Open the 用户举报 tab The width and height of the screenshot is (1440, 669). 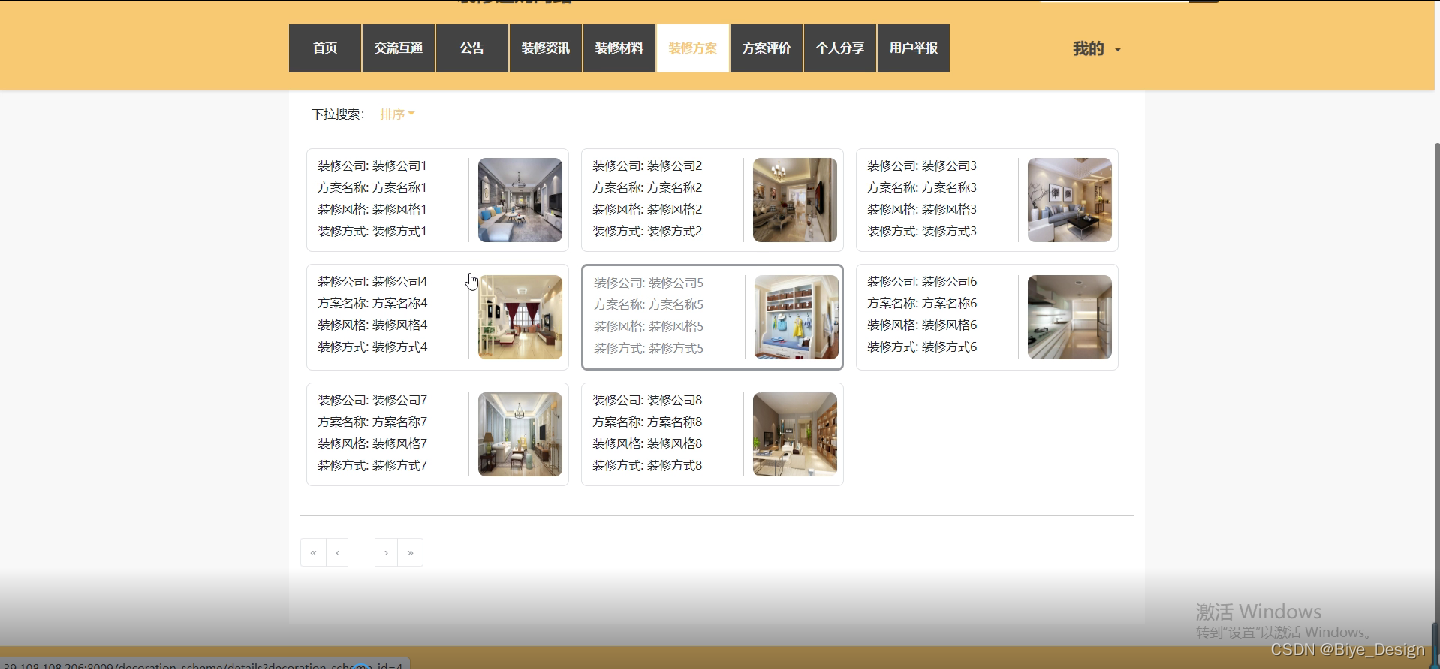(x=913, y=48)
